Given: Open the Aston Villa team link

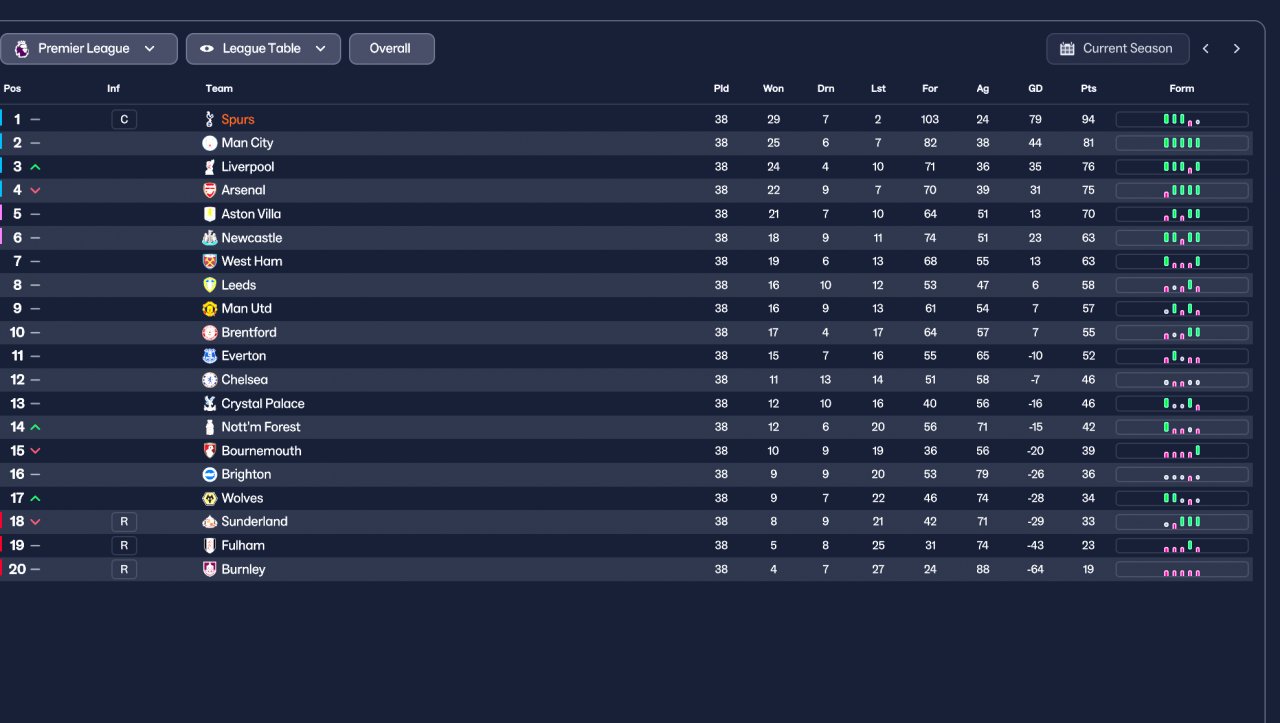Looking at the screenshot, I should point(251,214).
